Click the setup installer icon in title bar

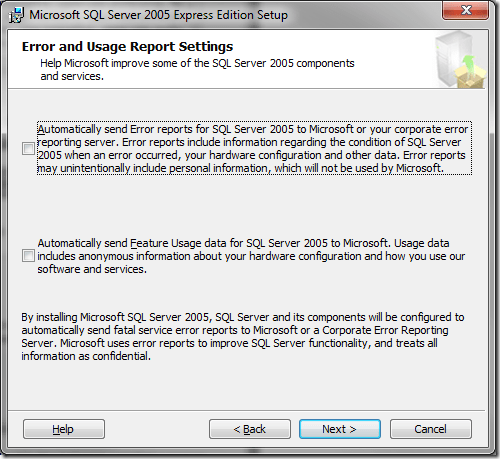pos(16,15)
